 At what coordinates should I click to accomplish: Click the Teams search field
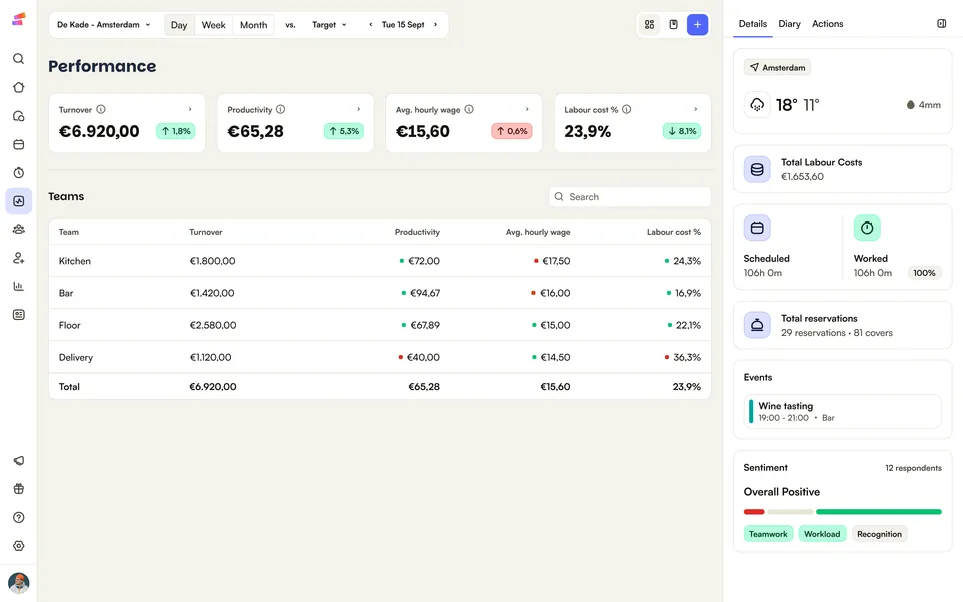pyautogui.click(x=630, y=197)
